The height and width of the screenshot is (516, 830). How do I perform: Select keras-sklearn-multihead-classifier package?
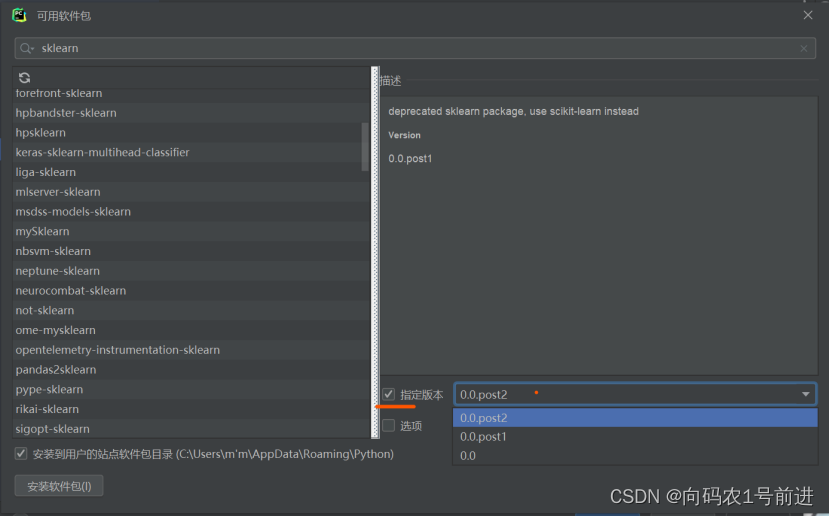(191, 152)
